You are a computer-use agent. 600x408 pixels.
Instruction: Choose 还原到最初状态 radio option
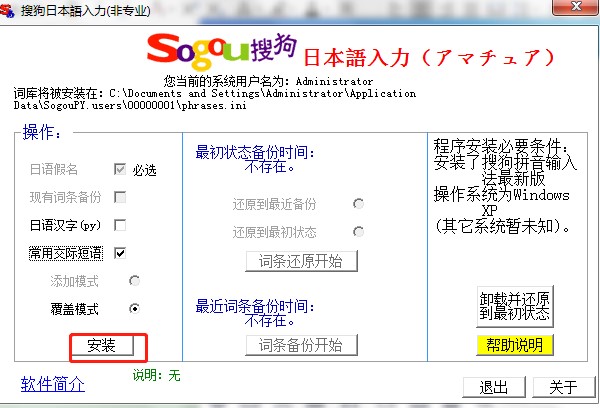tap(358, 232)
